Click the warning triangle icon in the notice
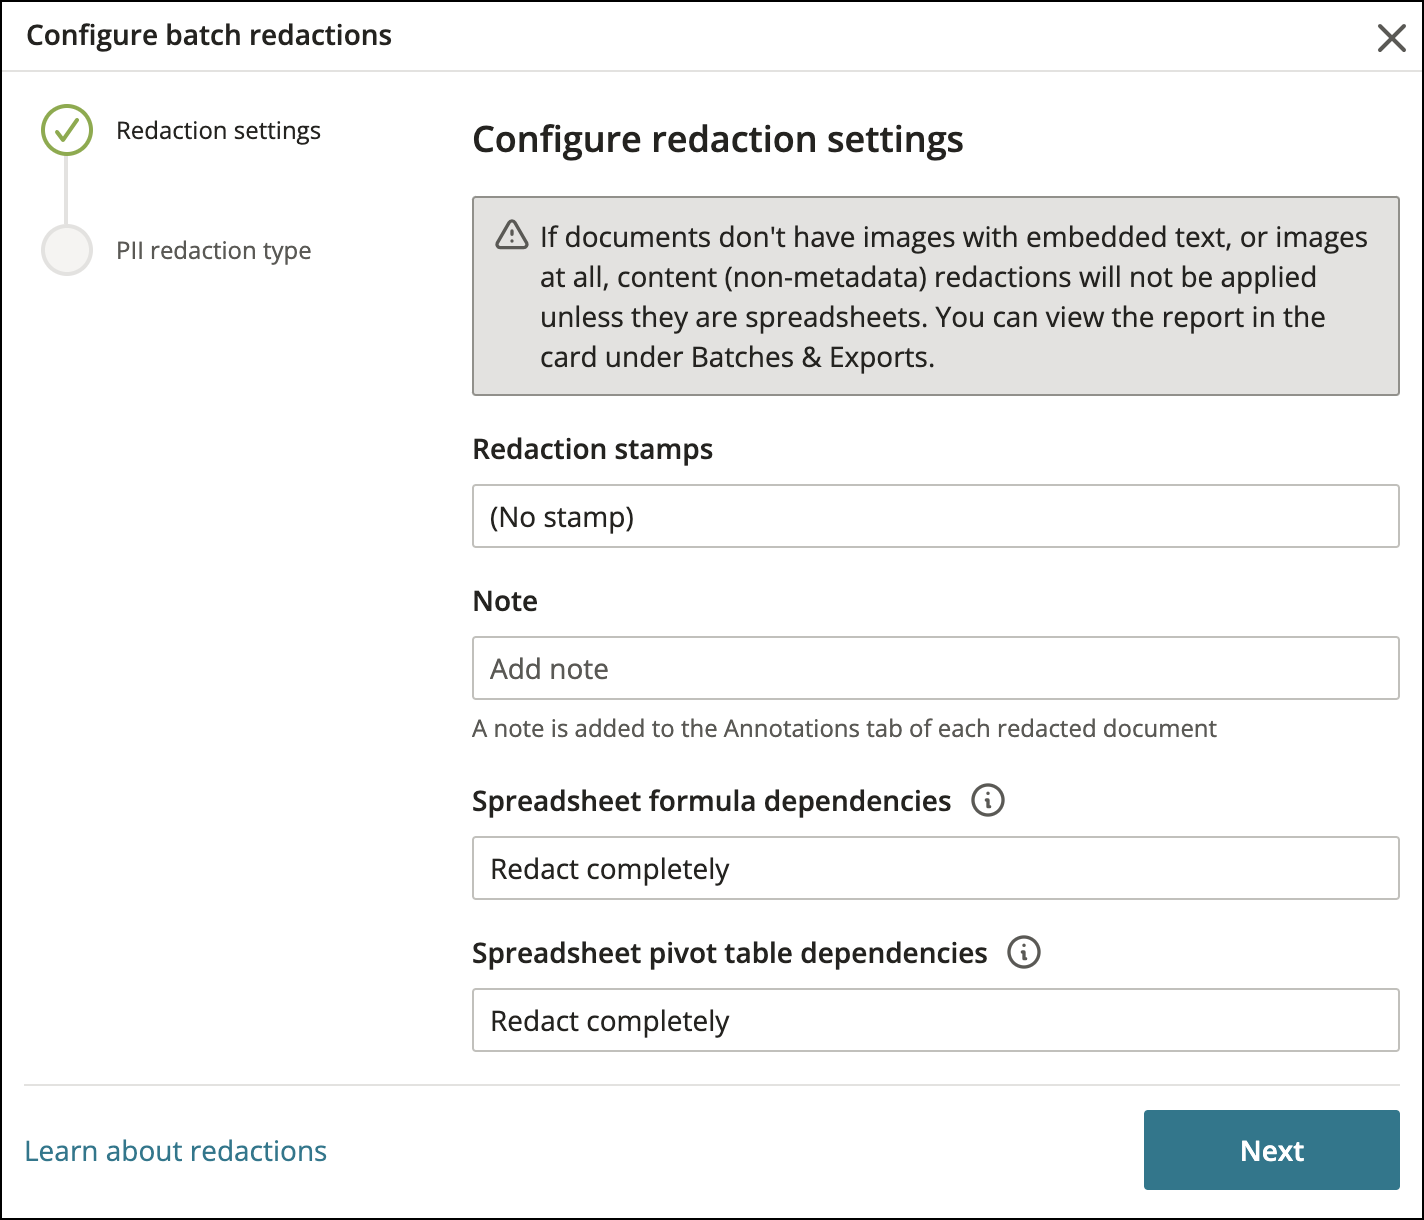The image size is (1424, 1220). (x=511, y=236)
